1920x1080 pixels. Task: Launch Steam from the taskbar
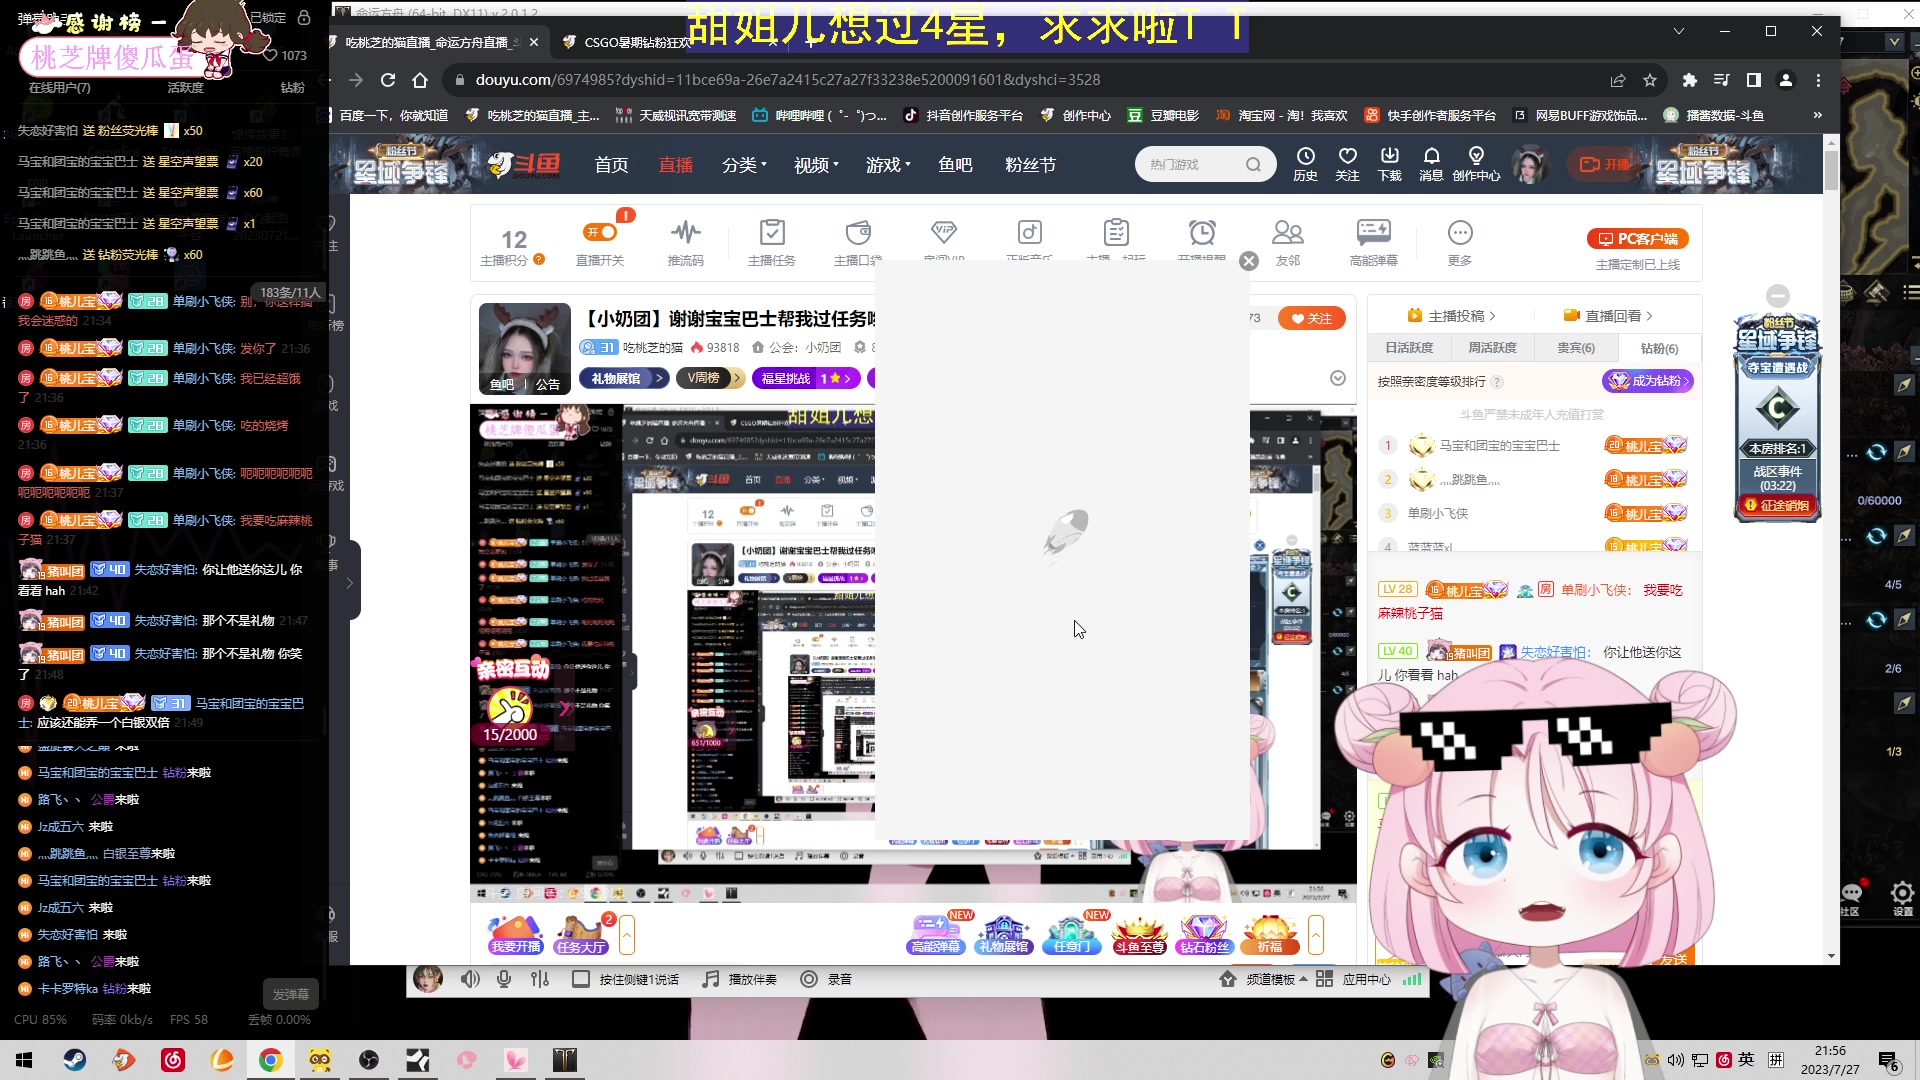click(x=75, y=1060)
